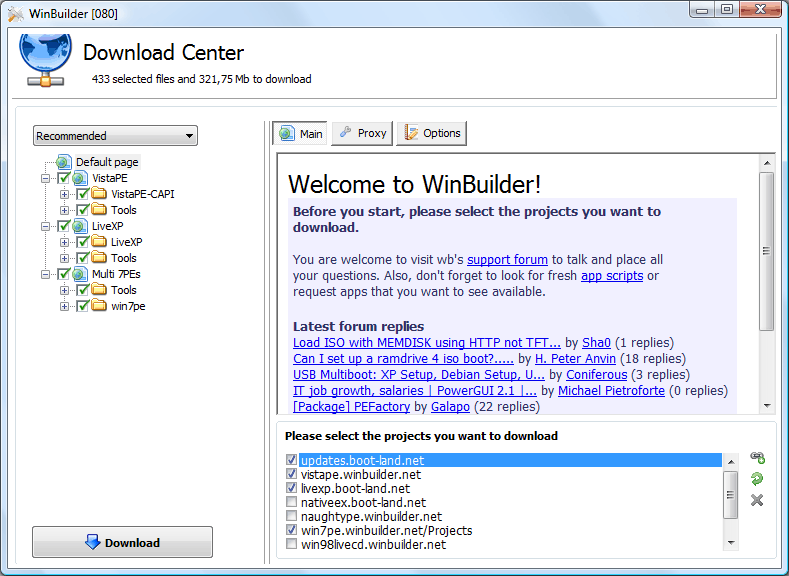Enable win98livecd.winbuilder.net checkbox
789x576 pixels.
point(291,544)
